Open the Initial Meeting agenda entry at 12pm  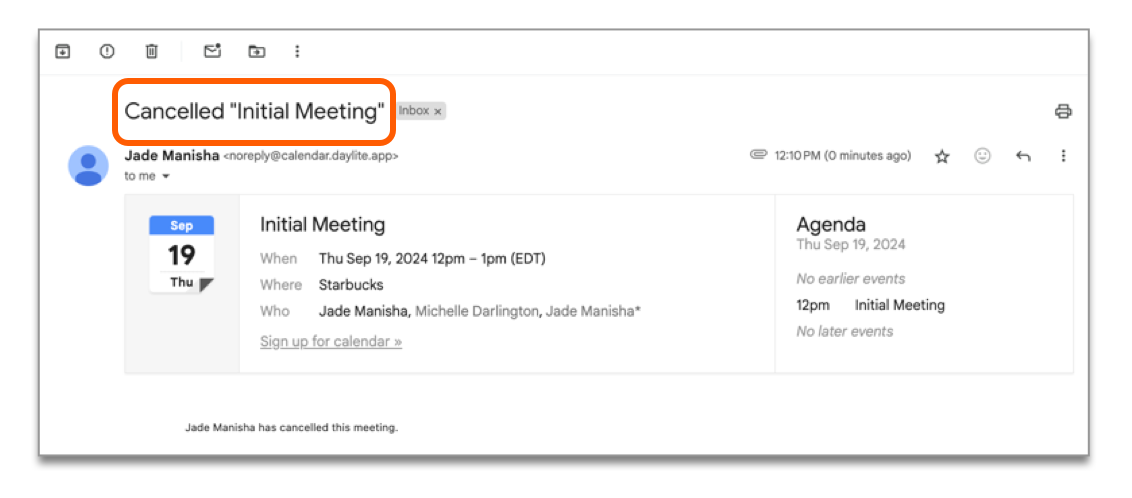[899, 305]
